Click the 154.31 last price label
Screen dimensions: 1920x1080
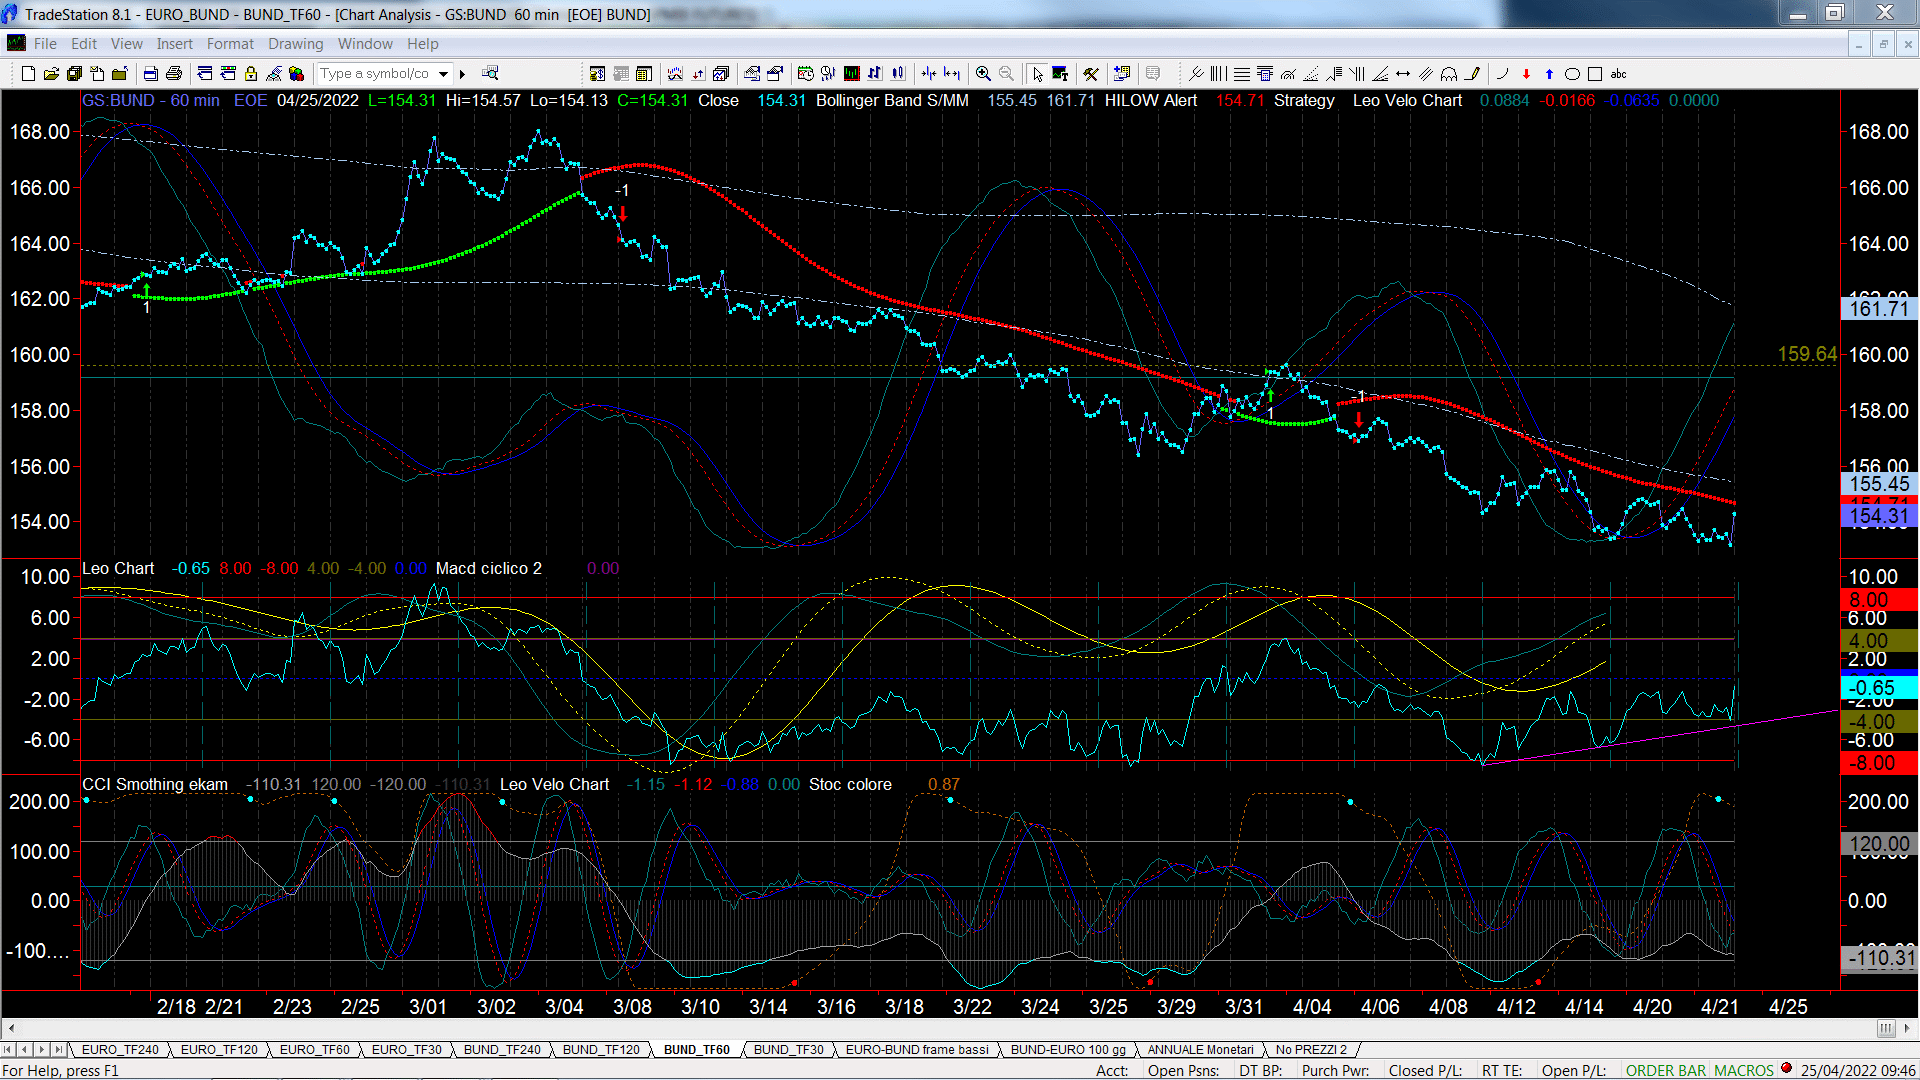1880,517
